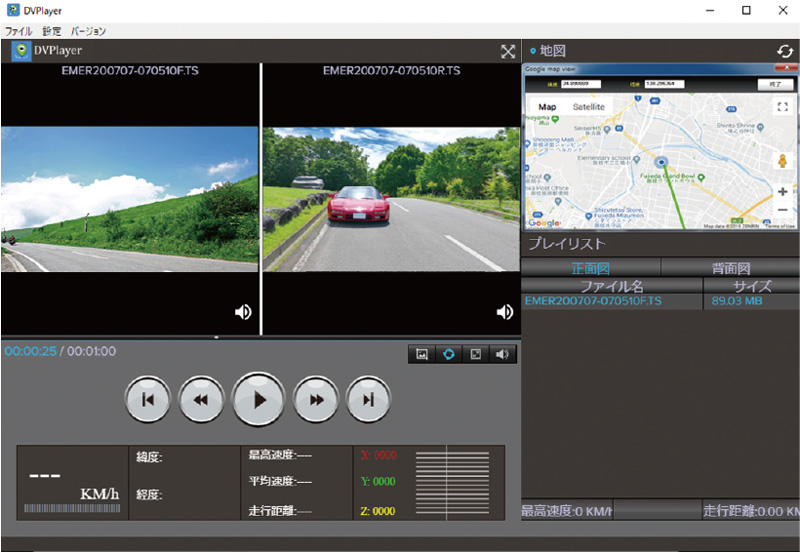Click the 走行距離:0.00 KM status entry
800x553 pixels.
(751, 511)
